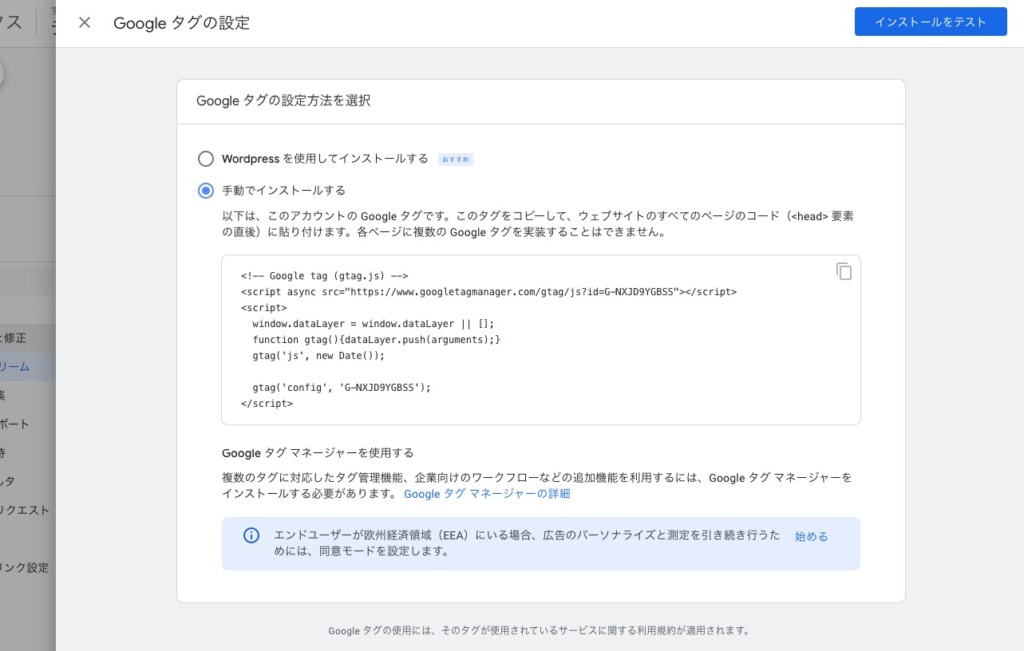The image size is (1024, 651).
Task: Open the ンク設定 sidebar menu item
Action: click(x=25, y=567)
